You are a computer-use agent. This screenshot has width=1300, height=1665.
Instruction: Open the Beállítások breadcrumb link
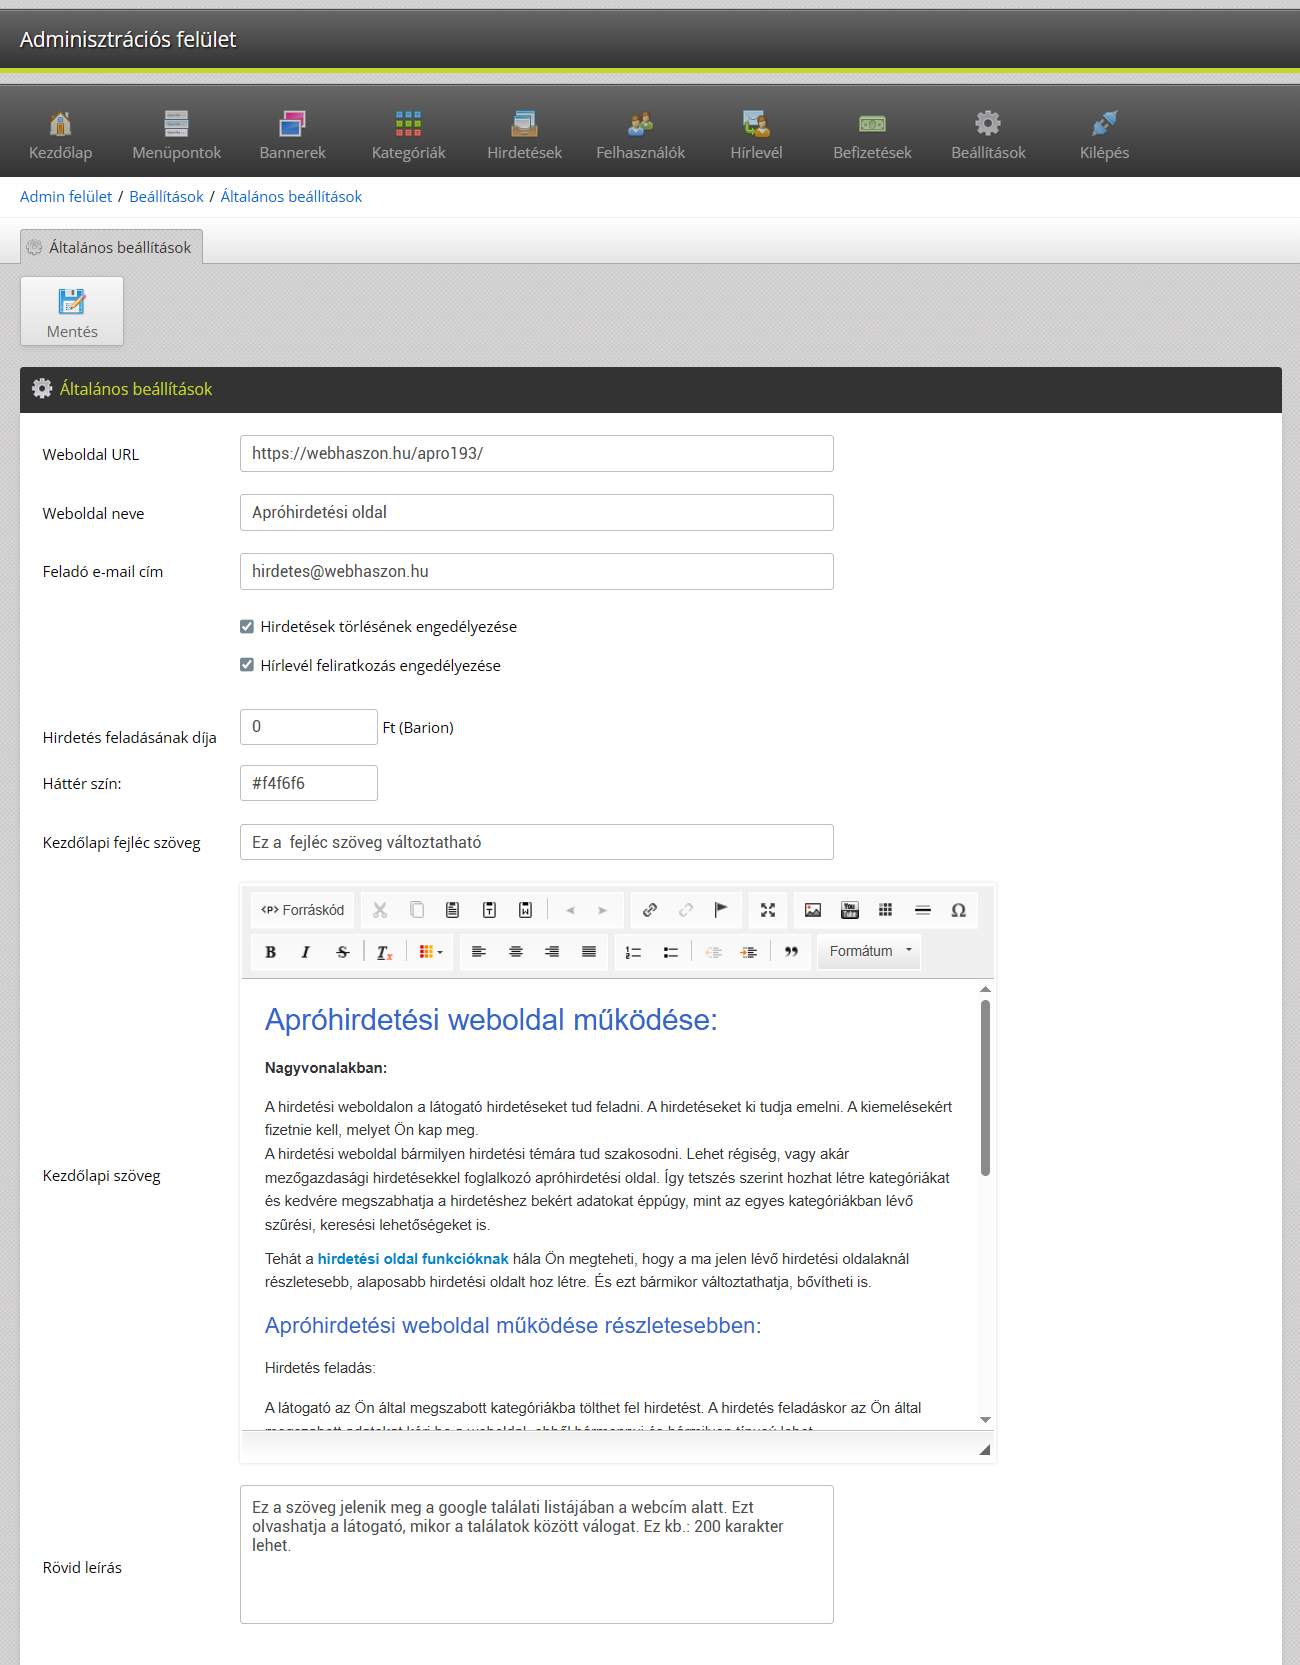[166, 197]
